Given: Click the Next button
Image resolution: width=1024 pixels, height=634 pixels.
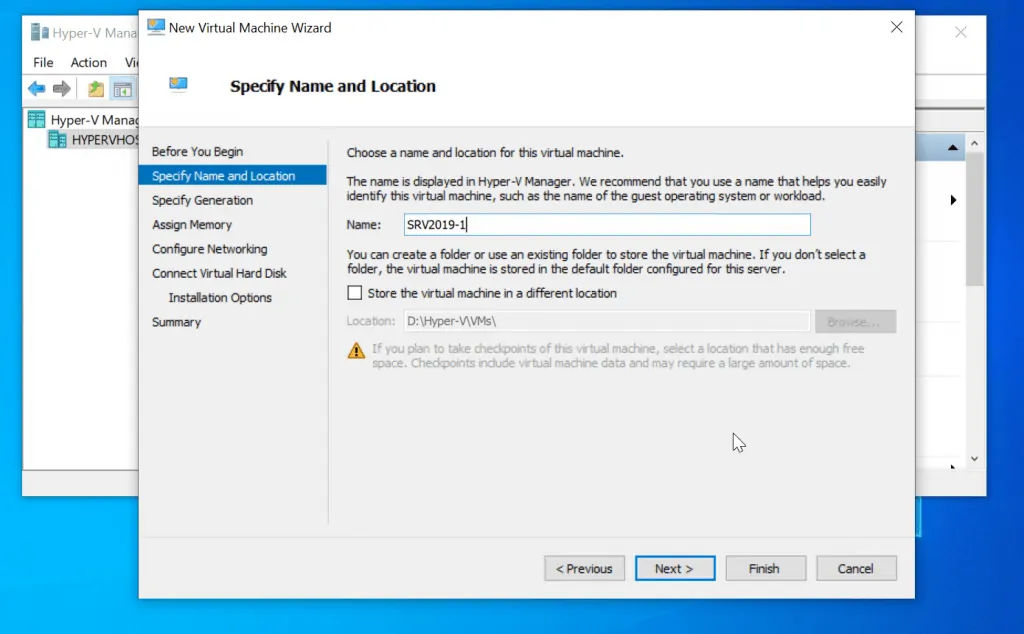Looking at the screenshot, I should (675, 568).
